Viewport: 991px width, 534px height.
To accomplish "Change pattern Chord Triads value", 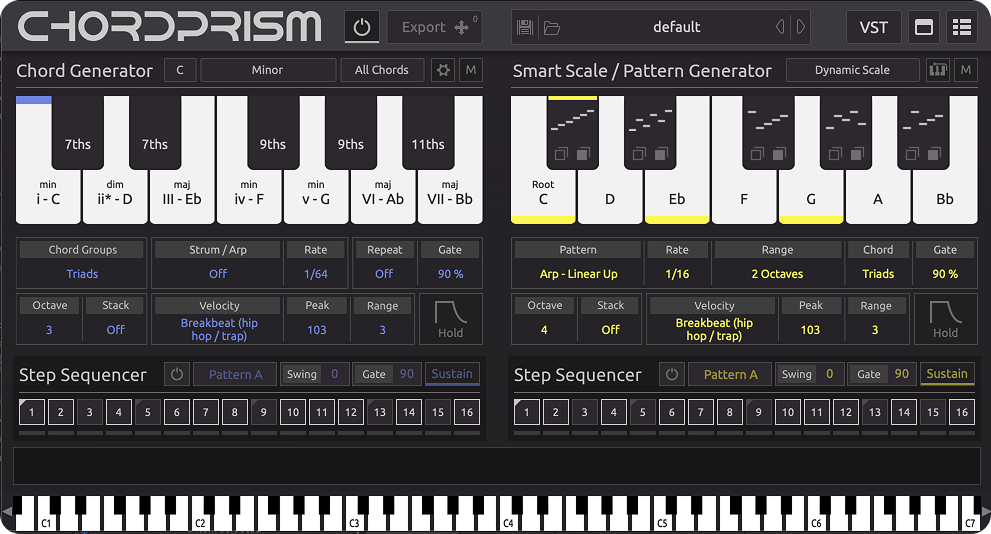I will pyautogui.click(x=879, y=274).
